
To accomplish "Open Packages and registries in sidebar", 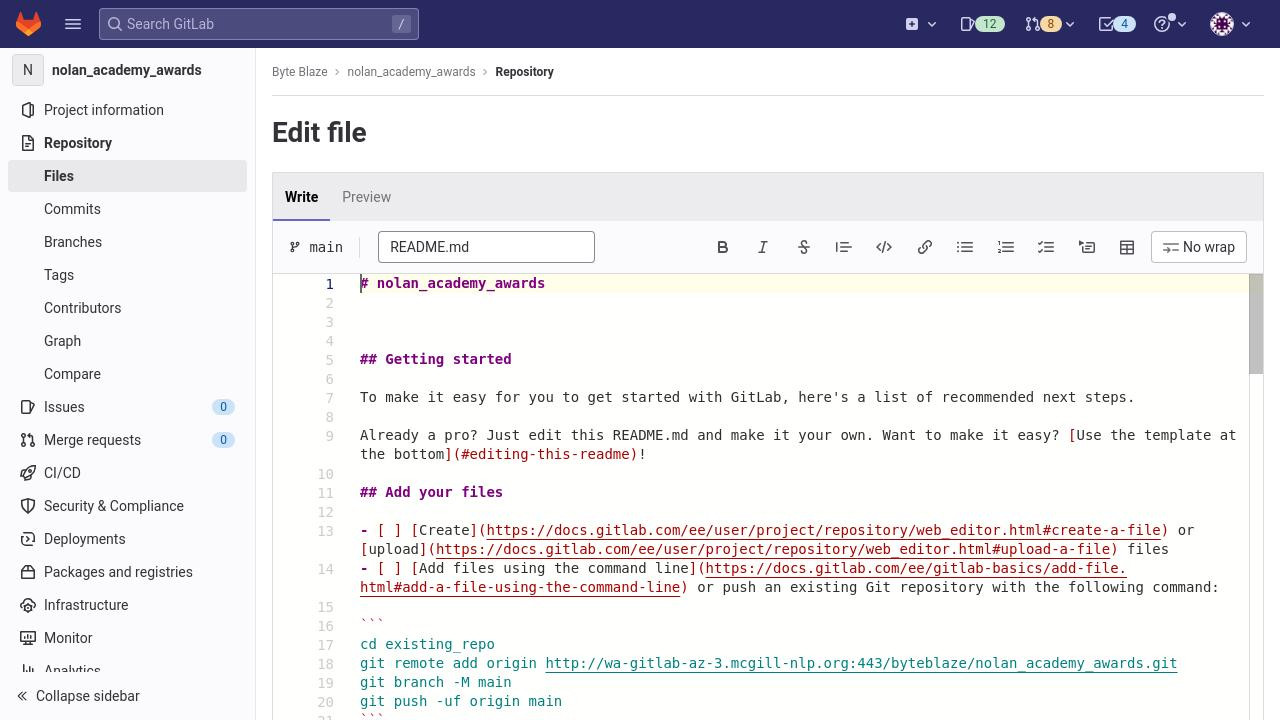I will (127, 572).
